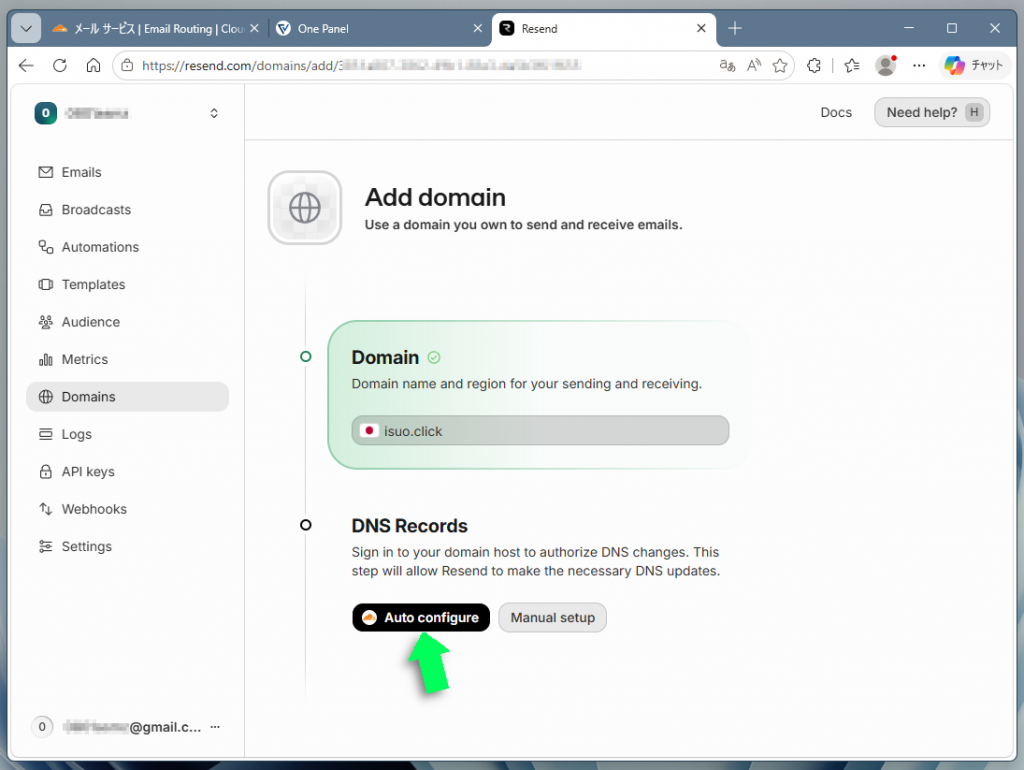Open account options menu next to email
Image resolution: width=1024 pixels, height=770 pixels.
[x=215, y=726]
